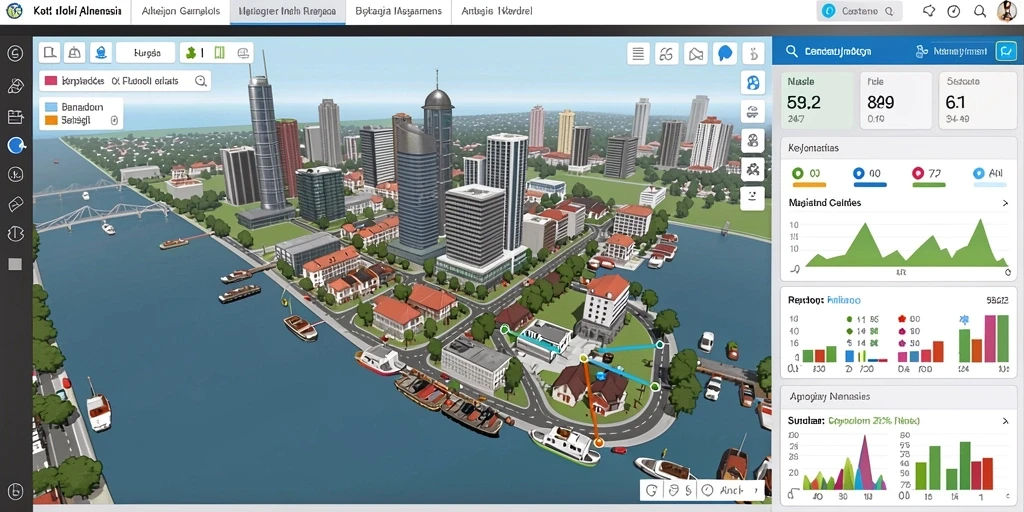Image resolution: width=1024 pixels, height=512 pixels.
Task: Toggle the light blue radio indicator All
Action: coord(978,173)
